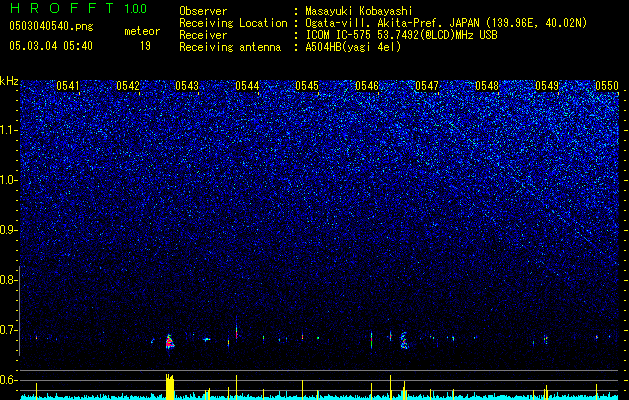Click time marker 0545
Image resolution: width=629 pixels, height=400 pixels.
(x=307, y=86)
